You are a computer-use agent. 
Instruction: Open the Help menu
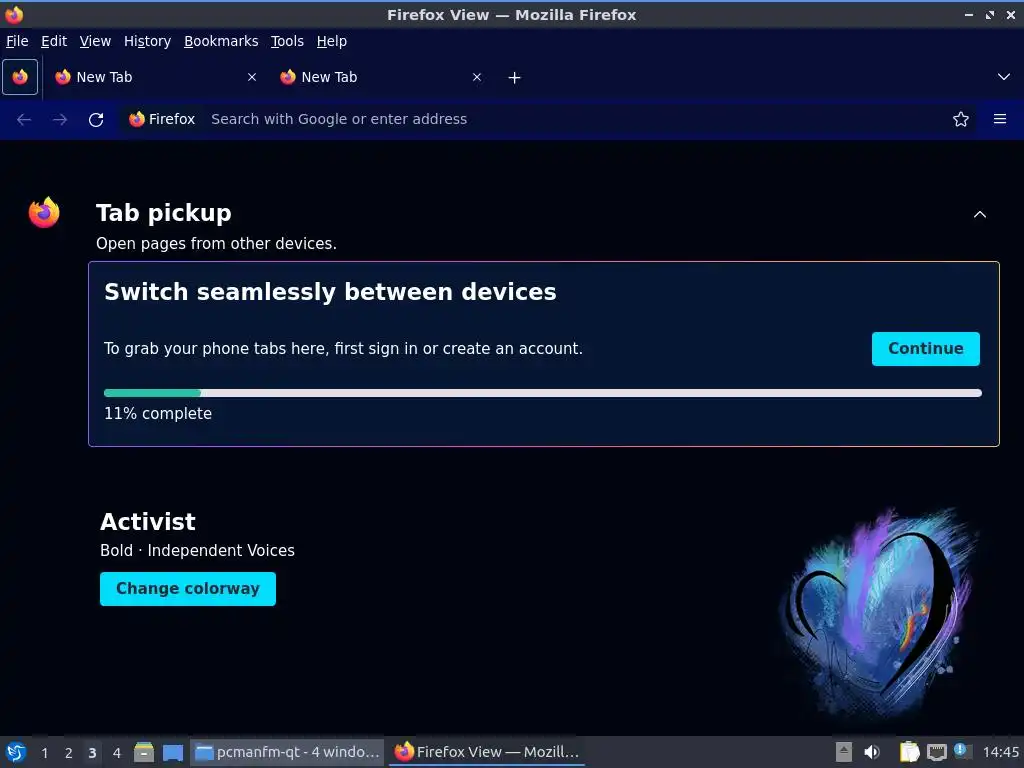click(332, 41)
